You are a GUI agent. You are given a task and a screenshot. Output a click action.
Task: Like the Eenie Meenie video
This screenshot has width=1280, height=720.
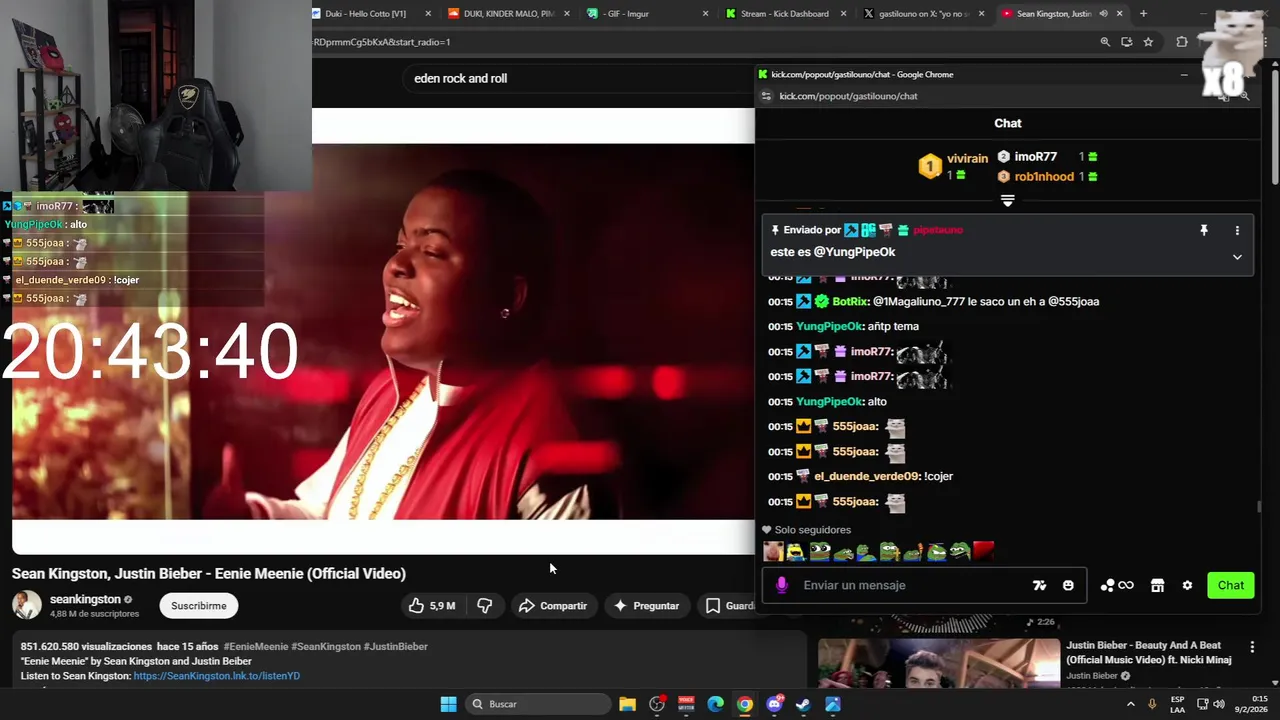pos(432,606)
